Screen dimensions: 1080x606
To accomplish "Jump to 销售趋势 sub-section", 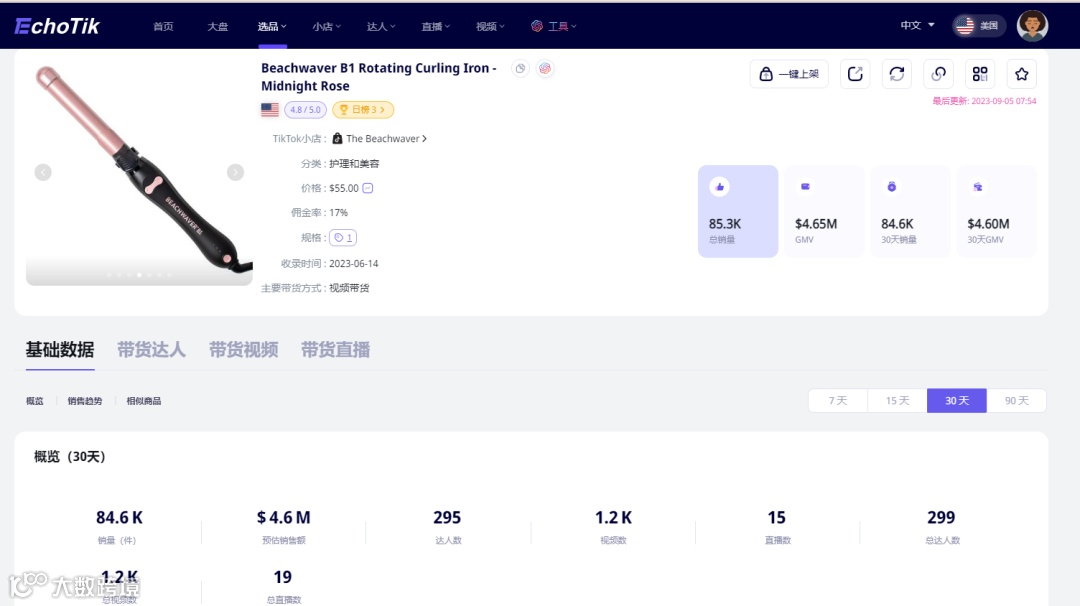I will (x=85, y=401).
